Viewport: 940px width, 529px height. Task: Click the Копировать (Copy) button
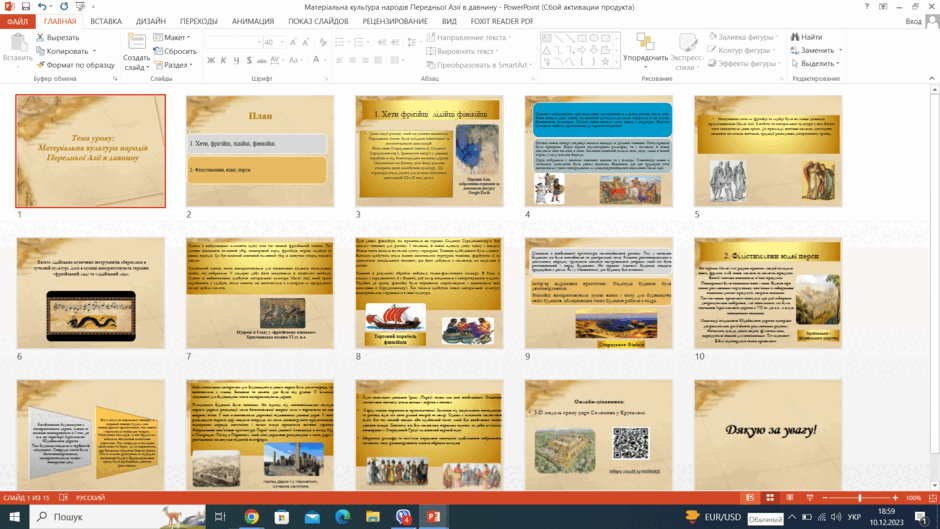point(62,51)
